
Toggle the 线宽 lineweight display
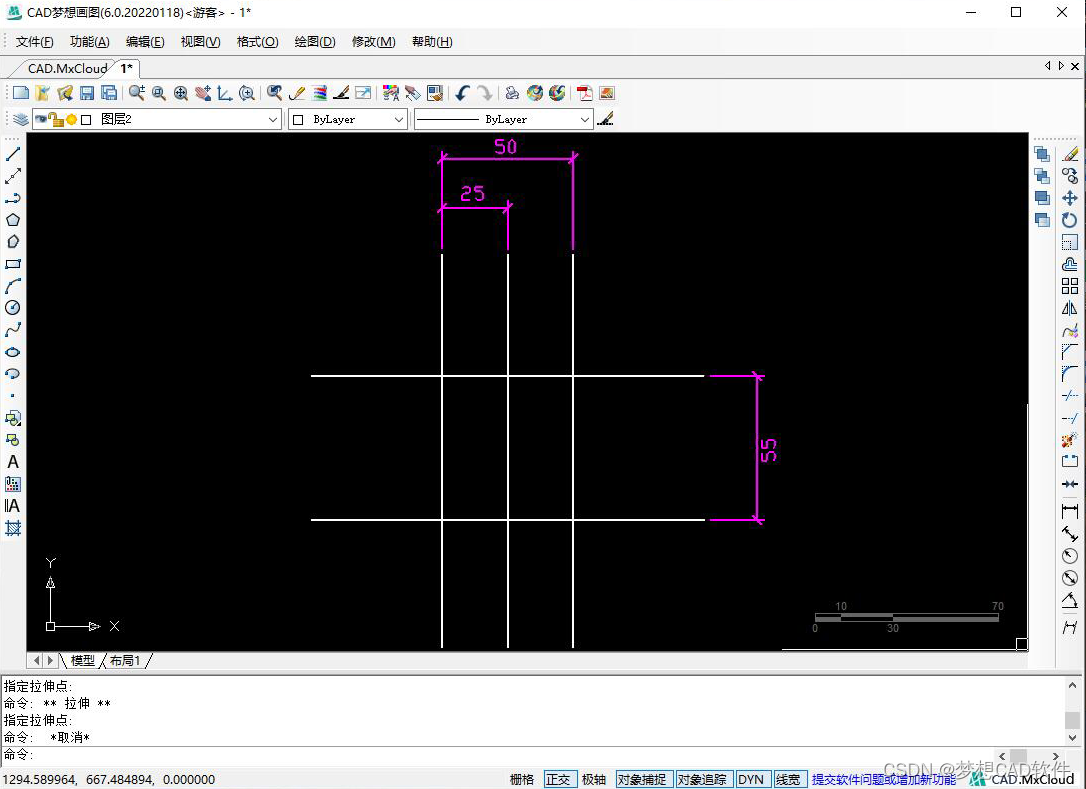(788, 779)
